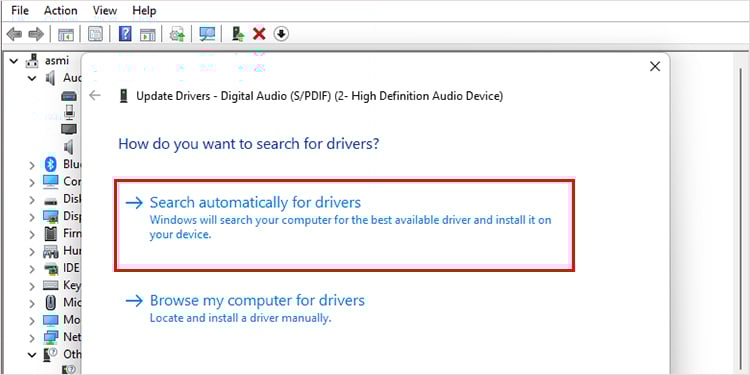Select the microphone device icon under Audio
This screenshot has width=750, height=375.
[69, 112]
